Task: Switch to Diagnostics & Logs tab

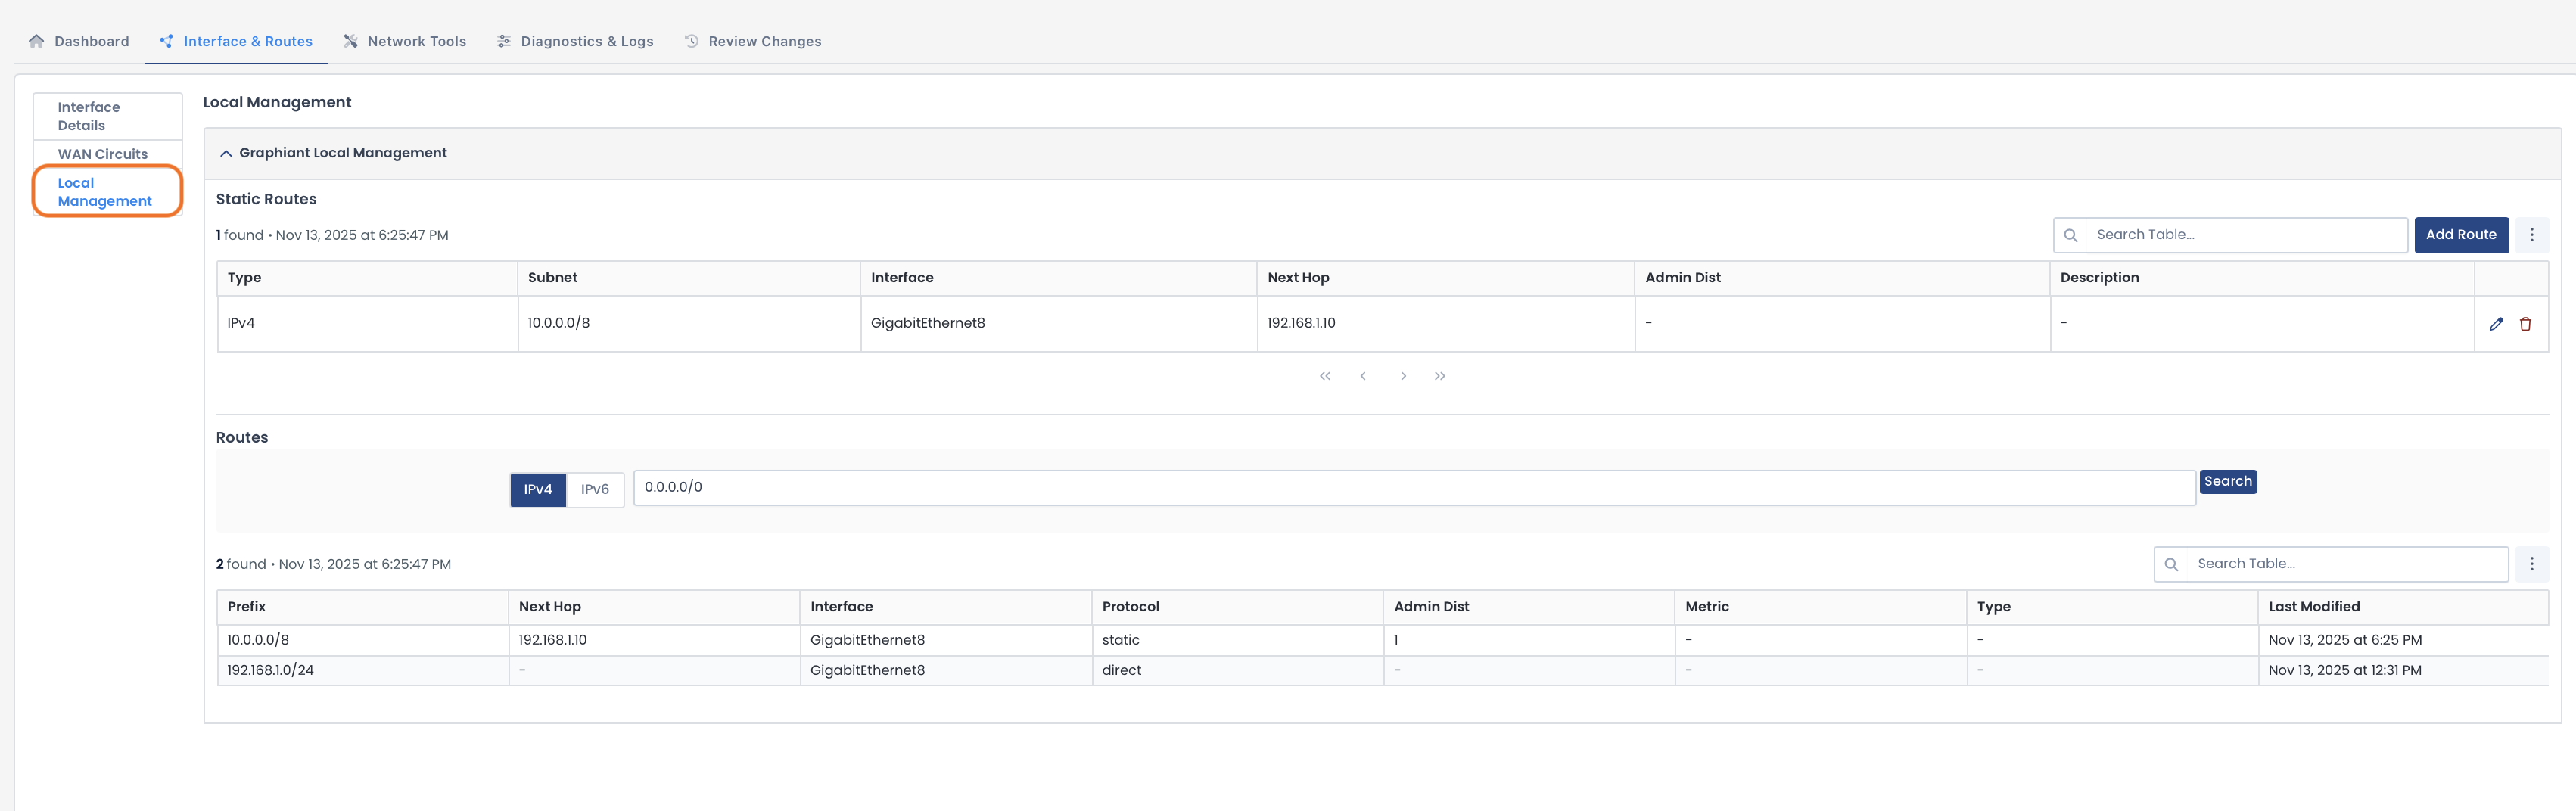Action: click(x=575, y=41)
